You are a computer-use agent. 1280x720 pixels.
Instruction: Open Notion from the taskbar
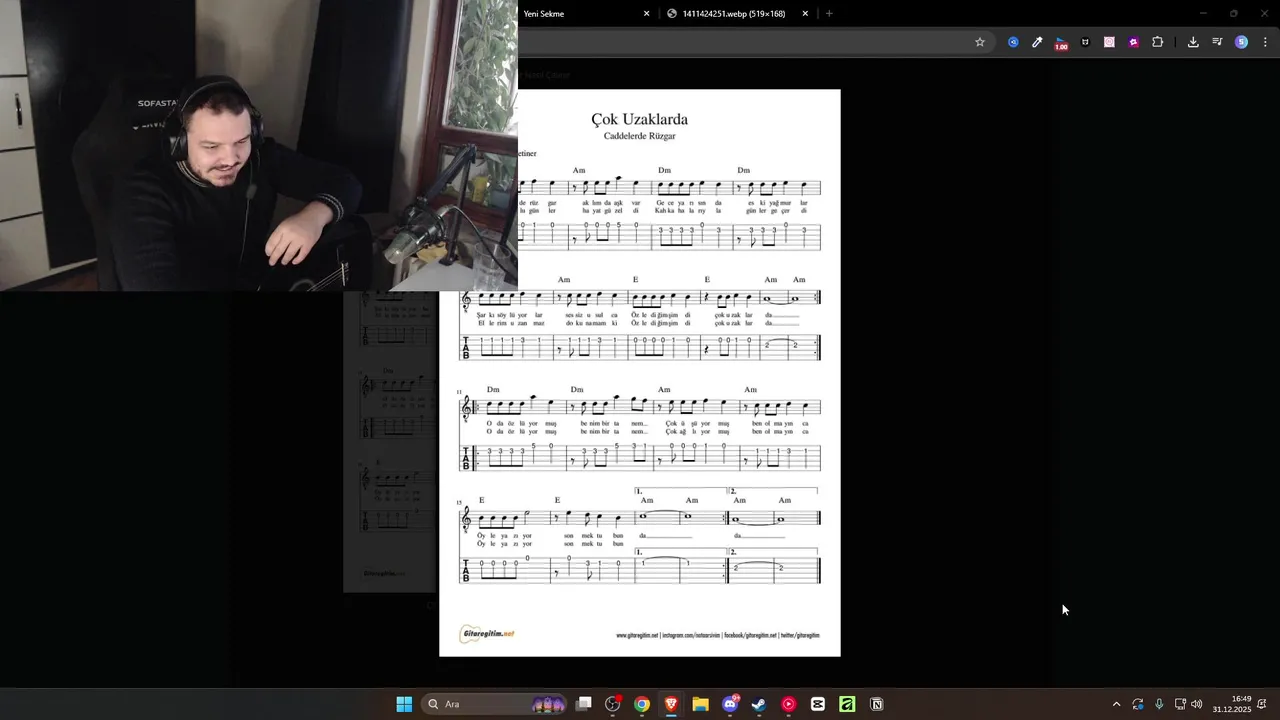point(876,704)
